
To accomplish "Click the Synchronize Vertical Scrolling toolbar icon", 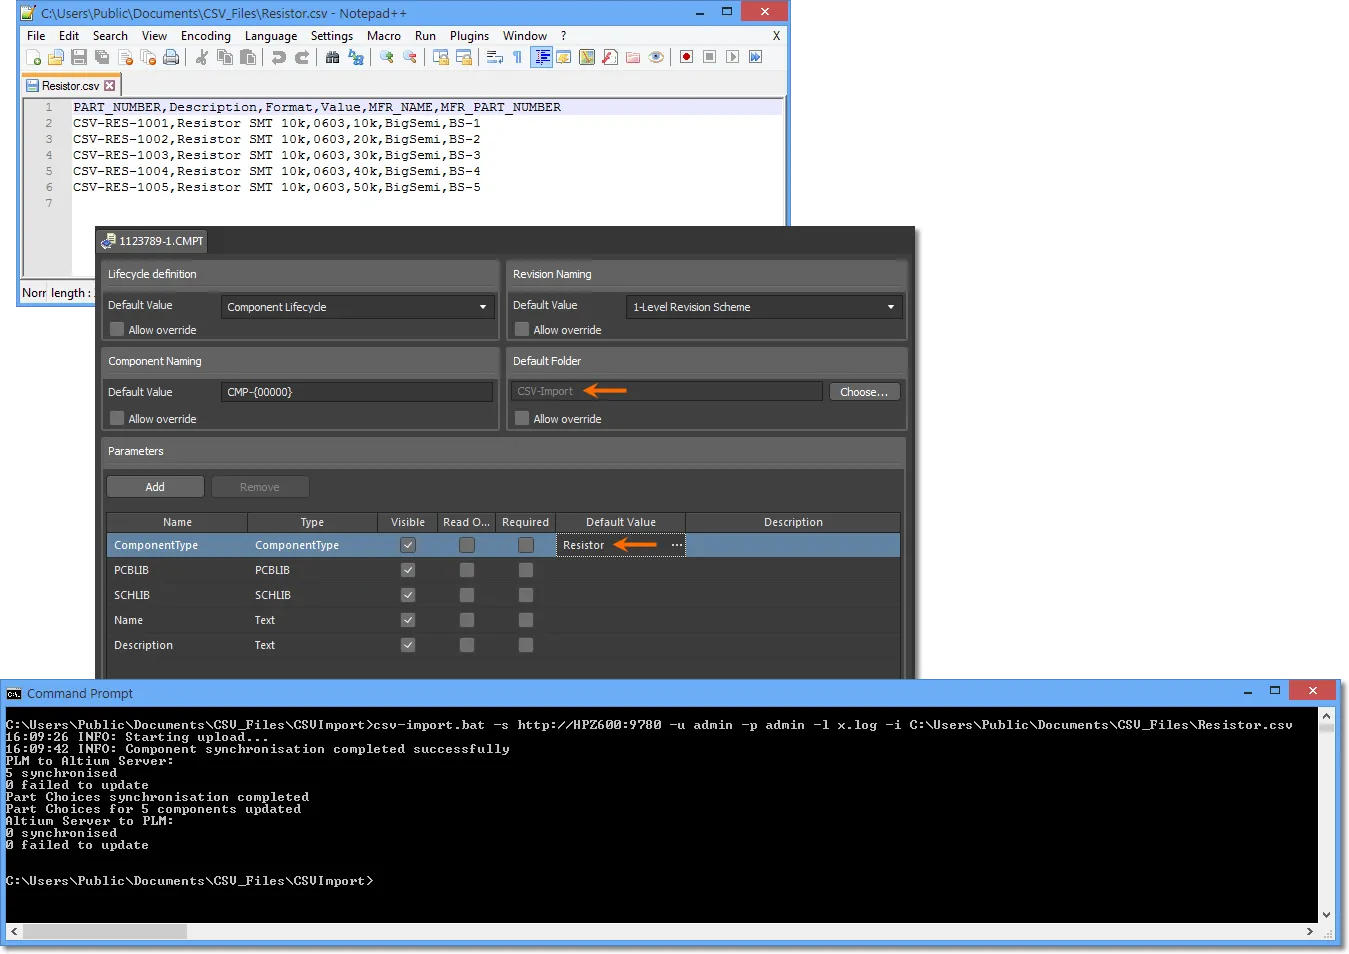I will click(x=441, y=57).
